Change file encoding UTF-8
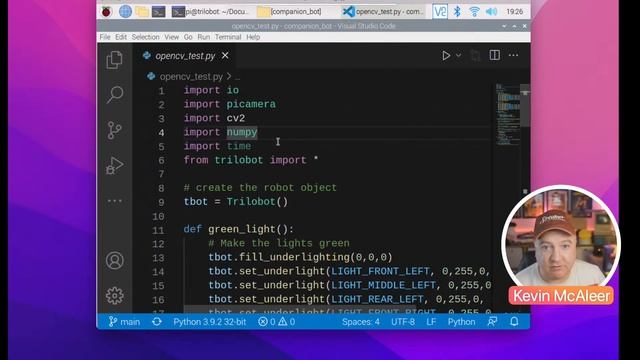Viewport: 640px width, 360px height. 403,322
